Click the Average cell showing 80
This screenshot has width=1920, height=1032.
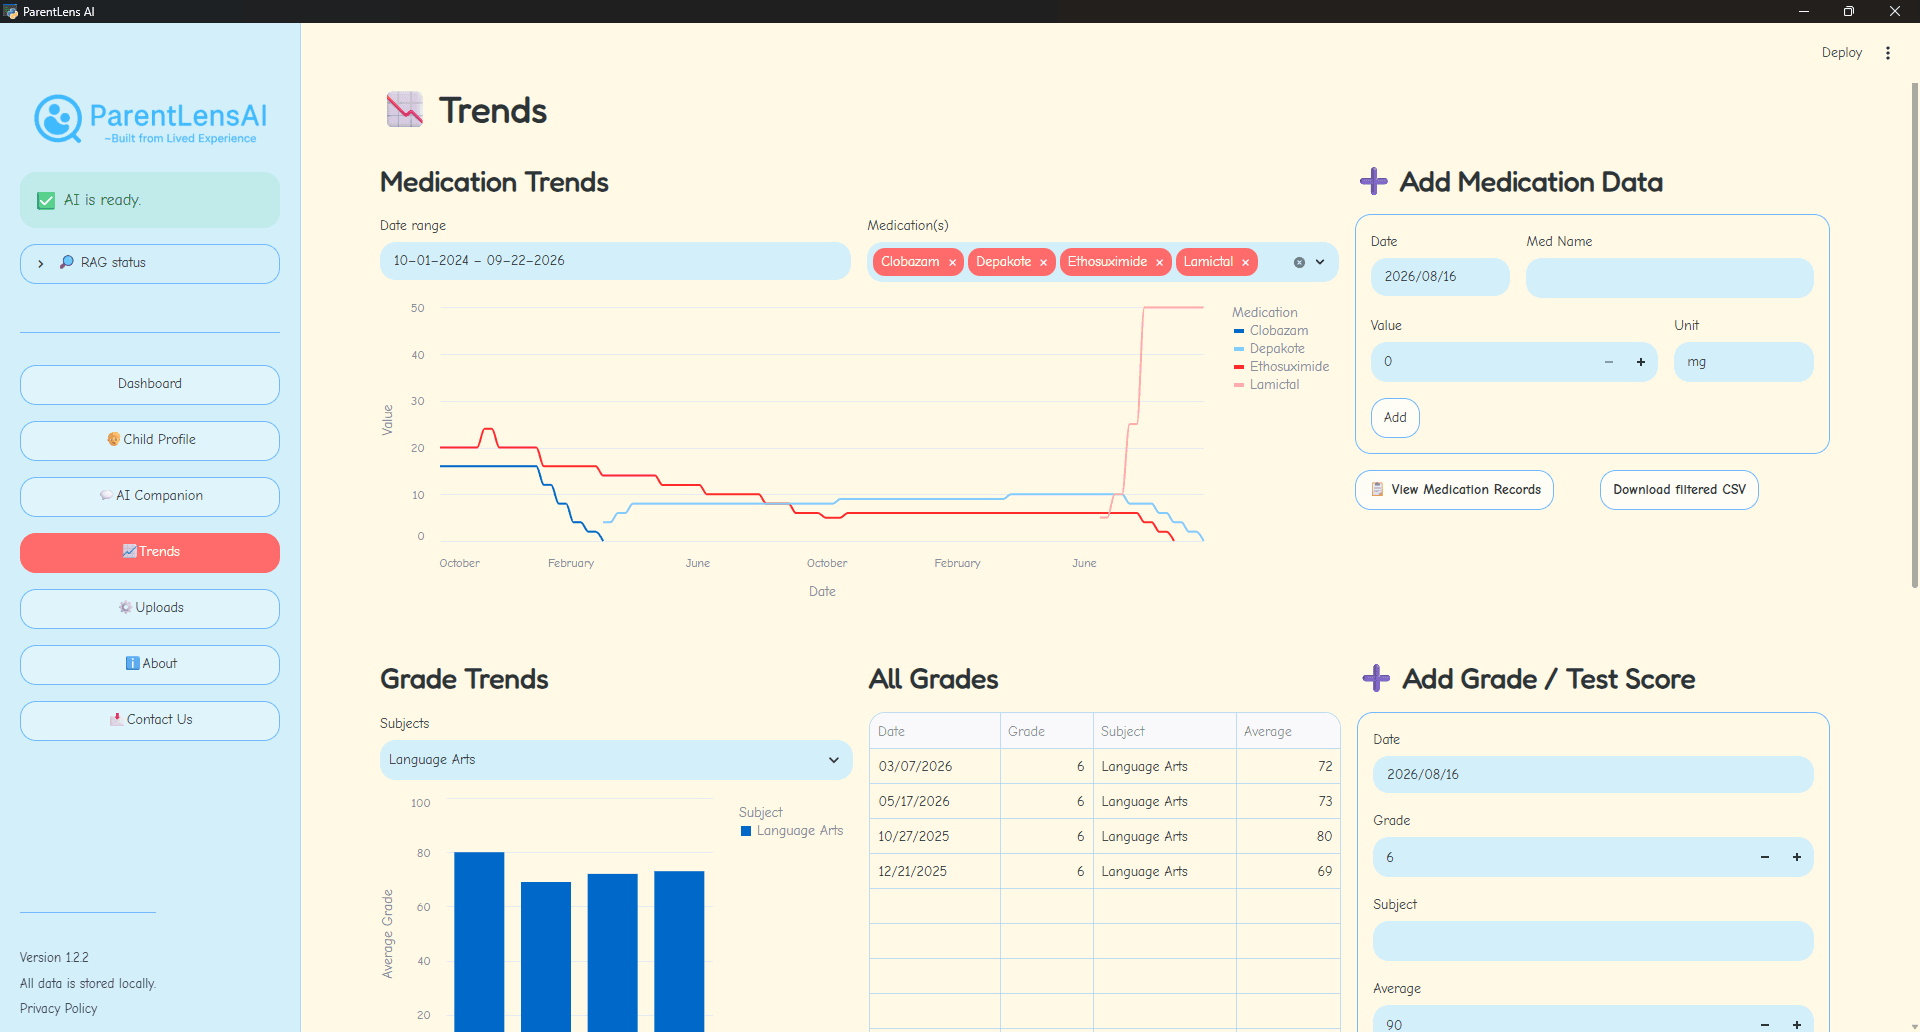[x=1288, y=836]
